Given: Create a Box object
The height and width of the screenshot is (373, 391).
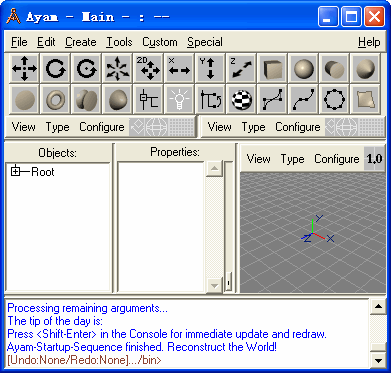Looking at the screenshot, I should [x=272, y=68].
